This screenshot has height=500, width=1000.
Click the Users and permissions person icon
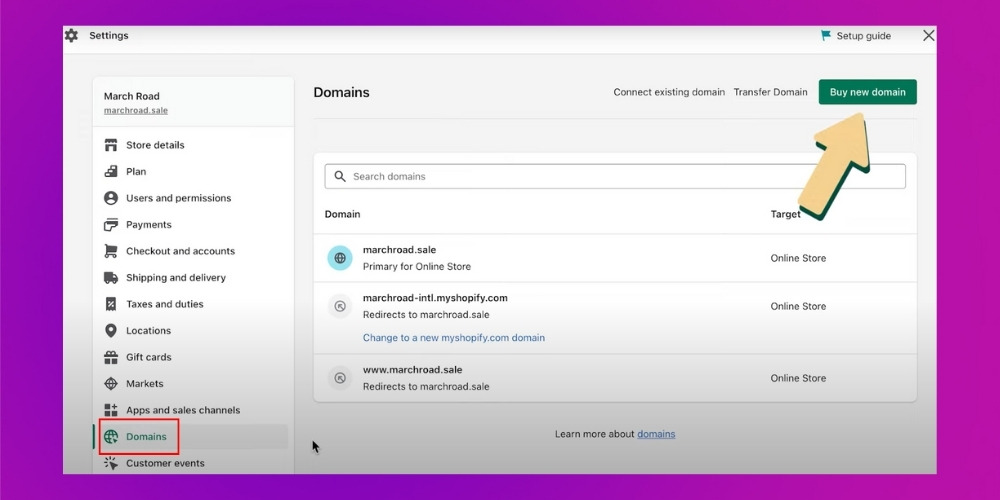pyautogui.click(x=111, y=198)
